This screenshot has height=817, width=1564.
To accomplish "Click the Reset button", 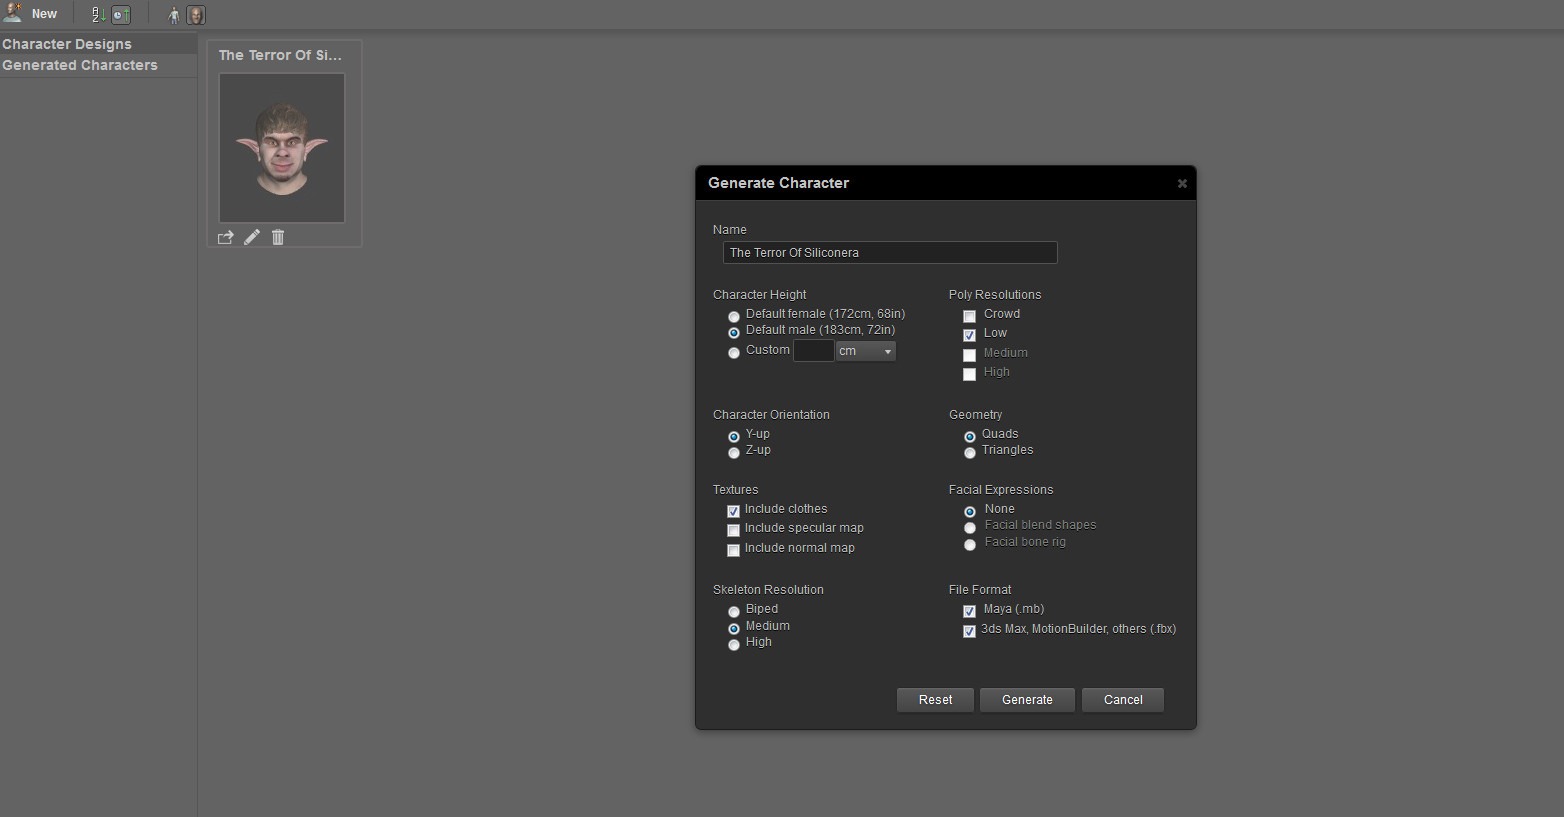I will [935, 700].
